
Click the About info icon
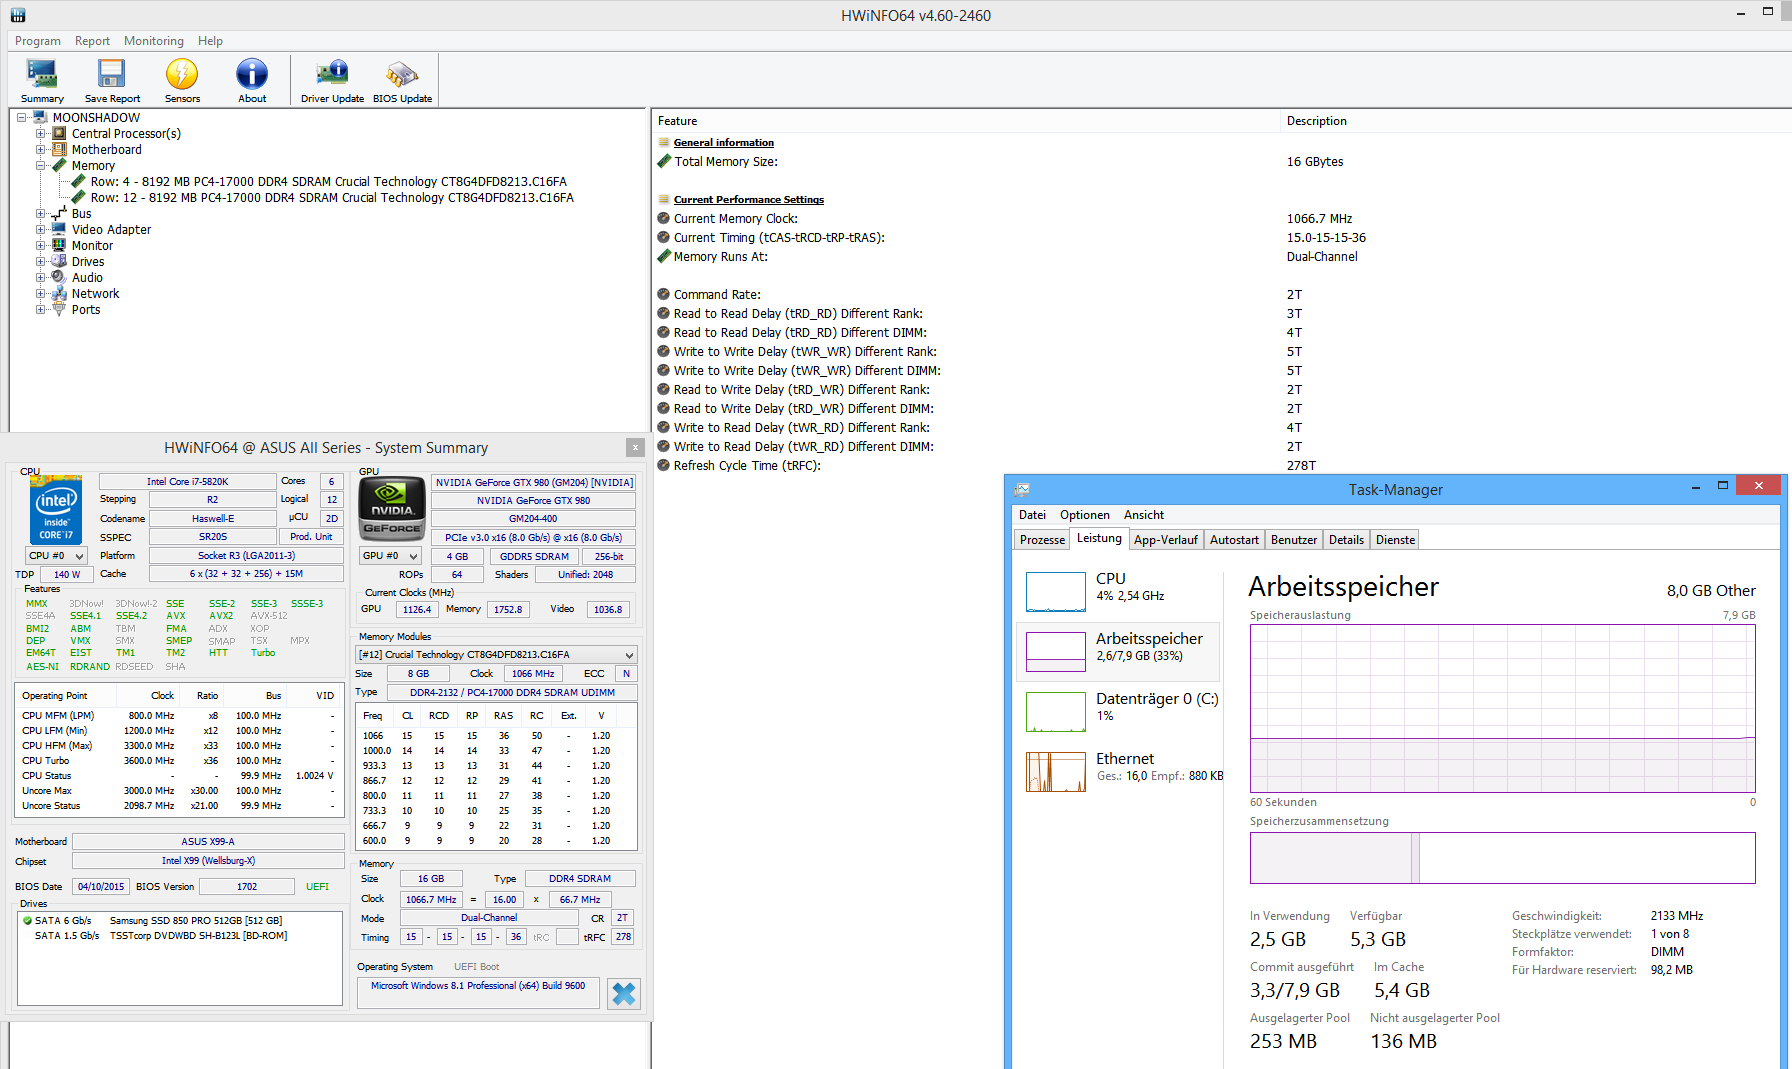252,74
